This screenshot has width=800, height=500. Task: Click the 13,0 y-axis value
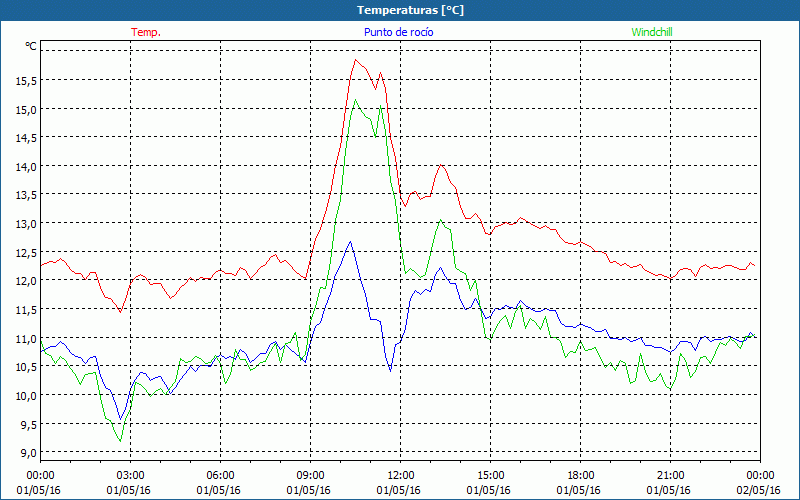click(26, 223)
